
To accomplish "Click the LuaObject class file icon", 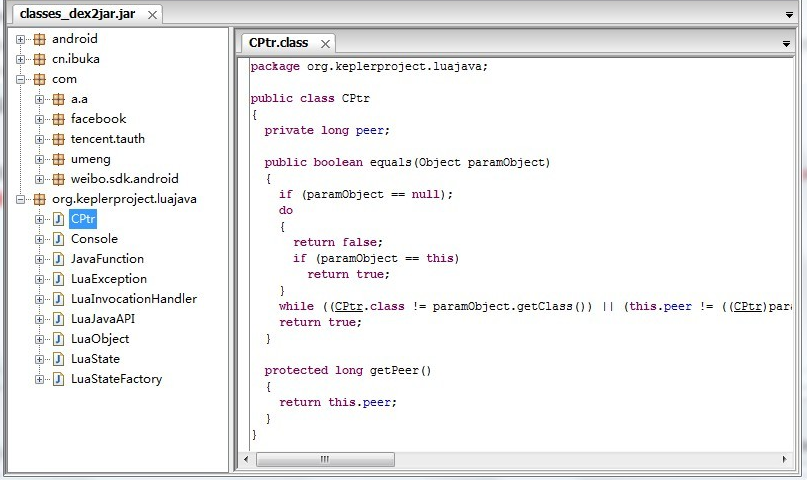I will point(59,339).
